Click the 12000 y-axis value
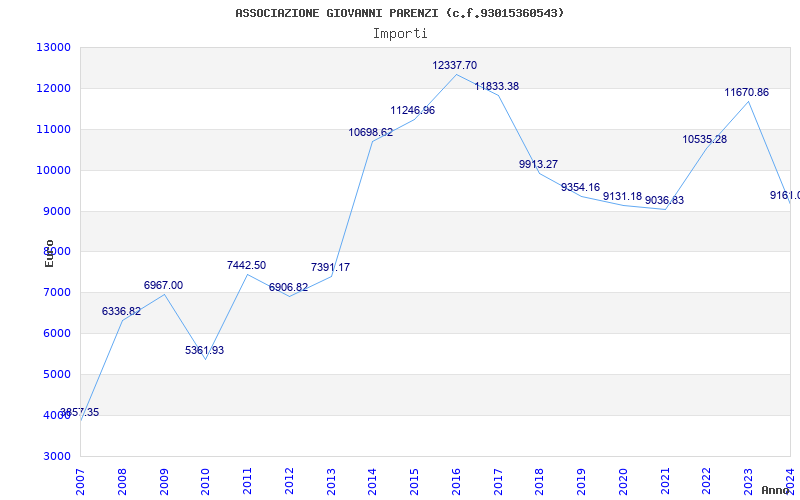This screenshot has width=800, height=500. (53, 88)
